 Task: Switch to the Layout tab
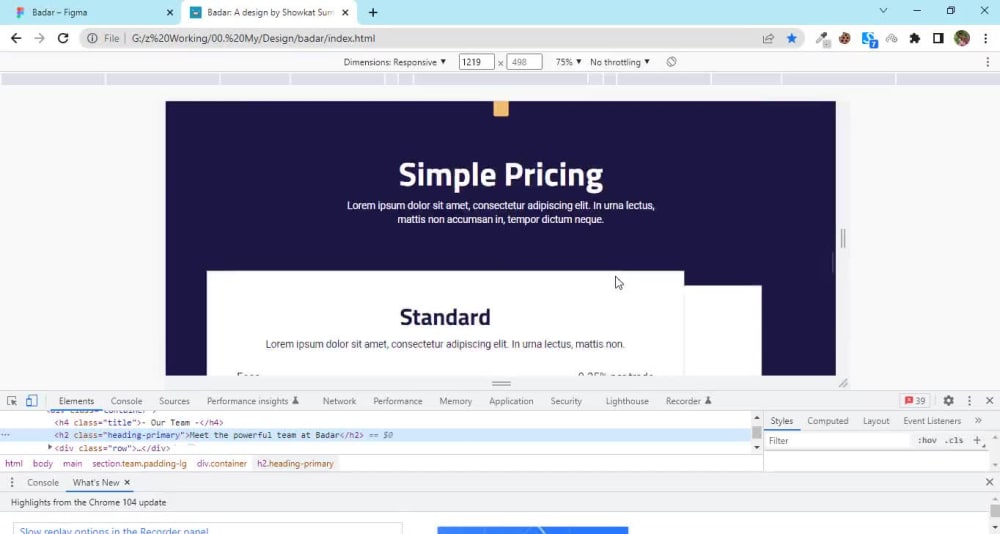tap(876, 420)
